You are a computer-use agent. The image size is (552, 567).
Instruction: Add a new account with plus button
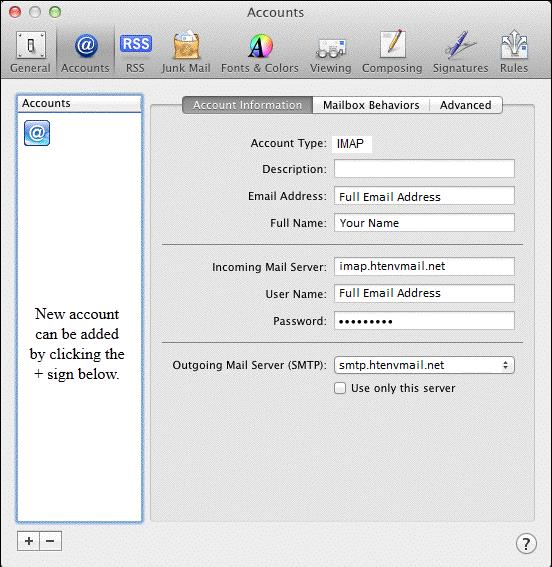[29, 541]
